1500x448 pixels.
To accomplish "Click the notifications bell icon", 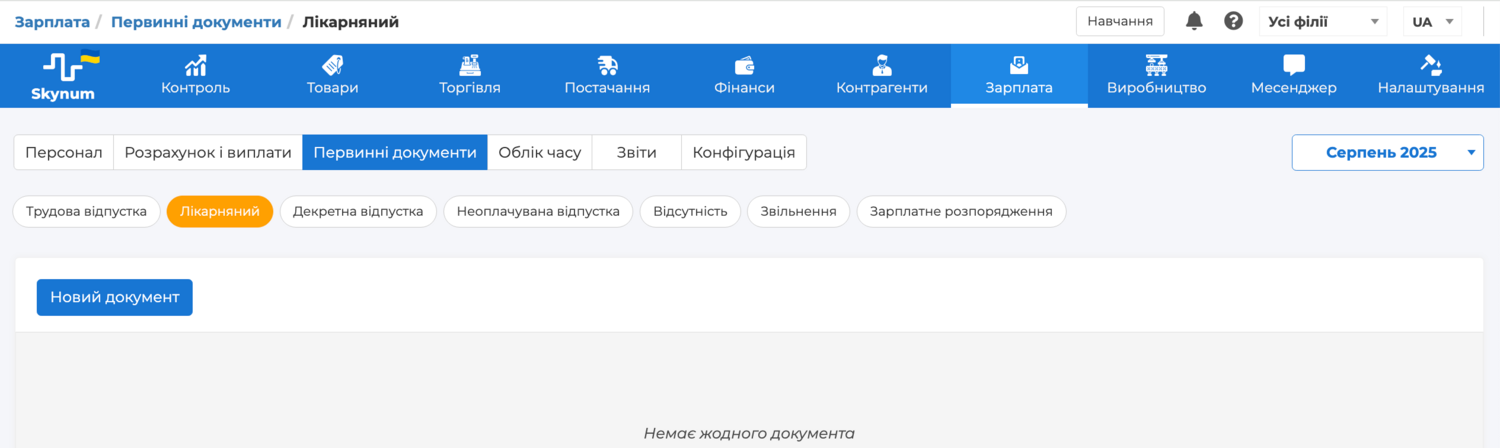I will 1194,21.
